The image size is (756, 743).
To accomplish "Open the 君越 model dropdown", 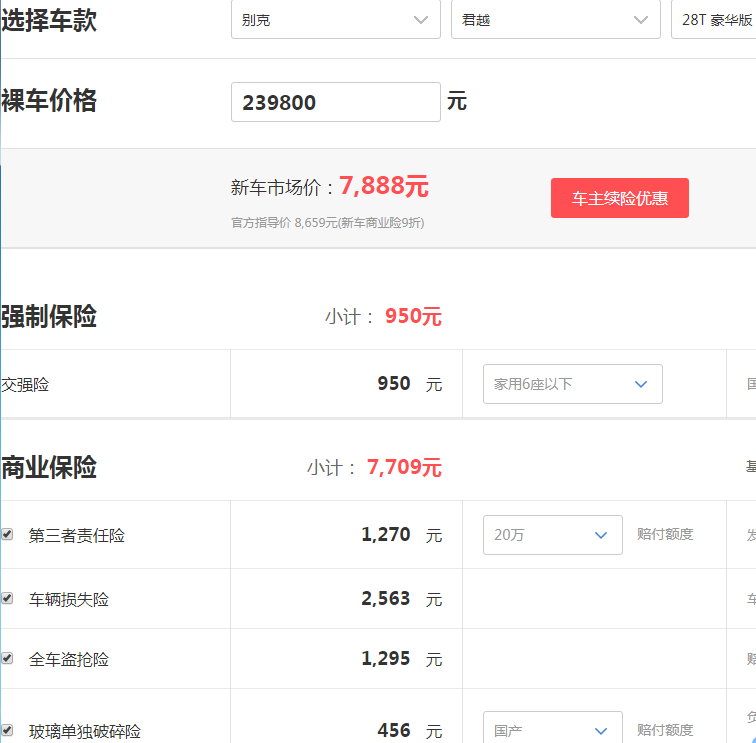I will 555,19.
